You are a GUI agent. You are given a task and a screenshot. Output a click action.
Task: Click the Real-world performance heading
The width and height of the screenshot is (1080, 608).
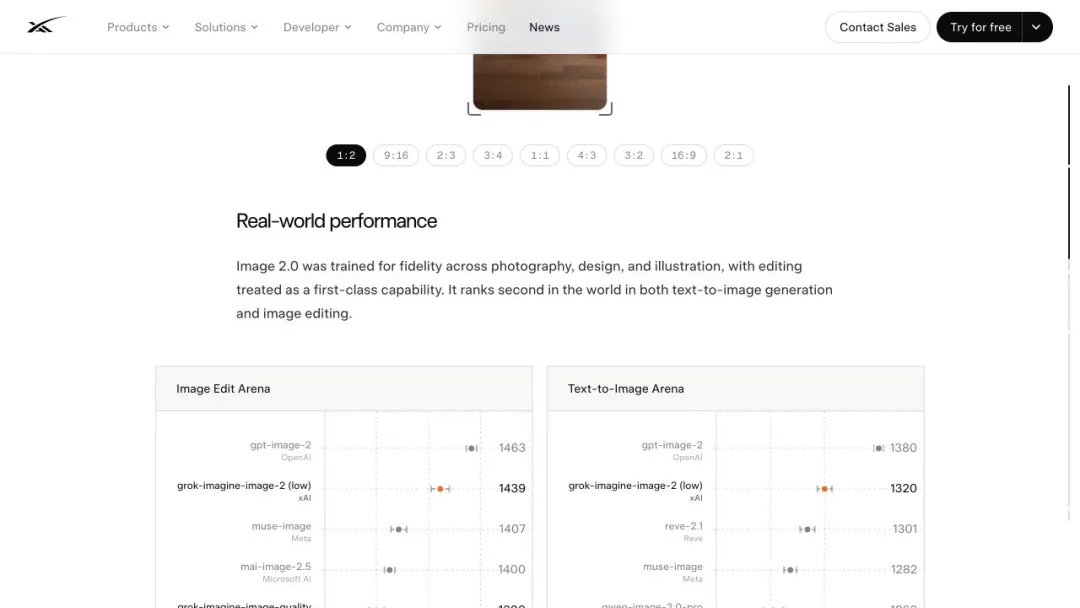(336, 221)
